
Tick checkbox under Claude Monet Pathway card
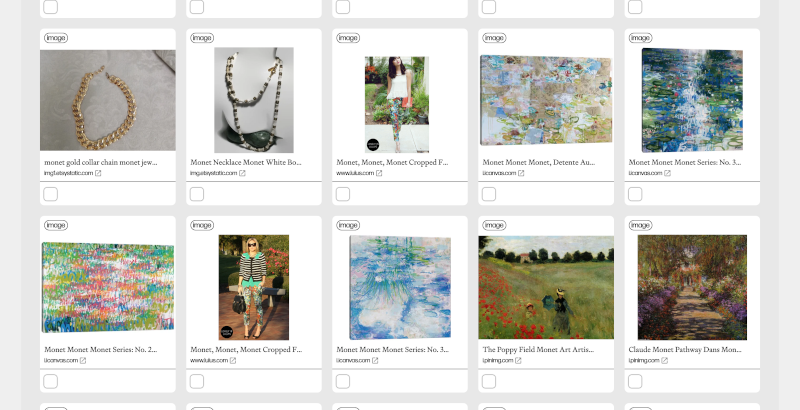[x=635, y=381]
